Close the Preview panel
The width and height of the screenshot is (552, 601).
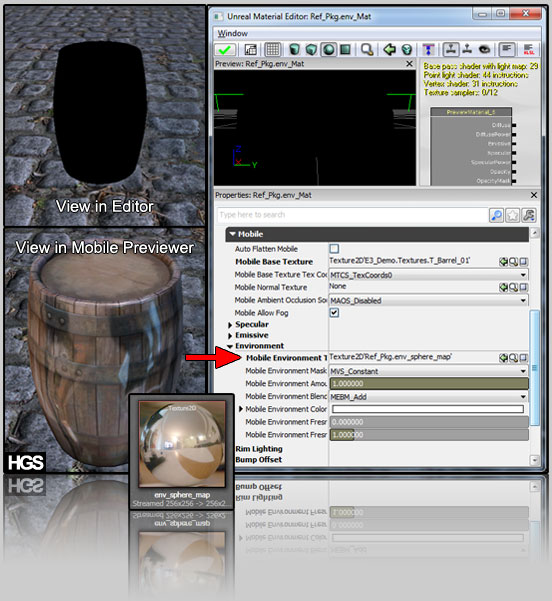[409, 64]
